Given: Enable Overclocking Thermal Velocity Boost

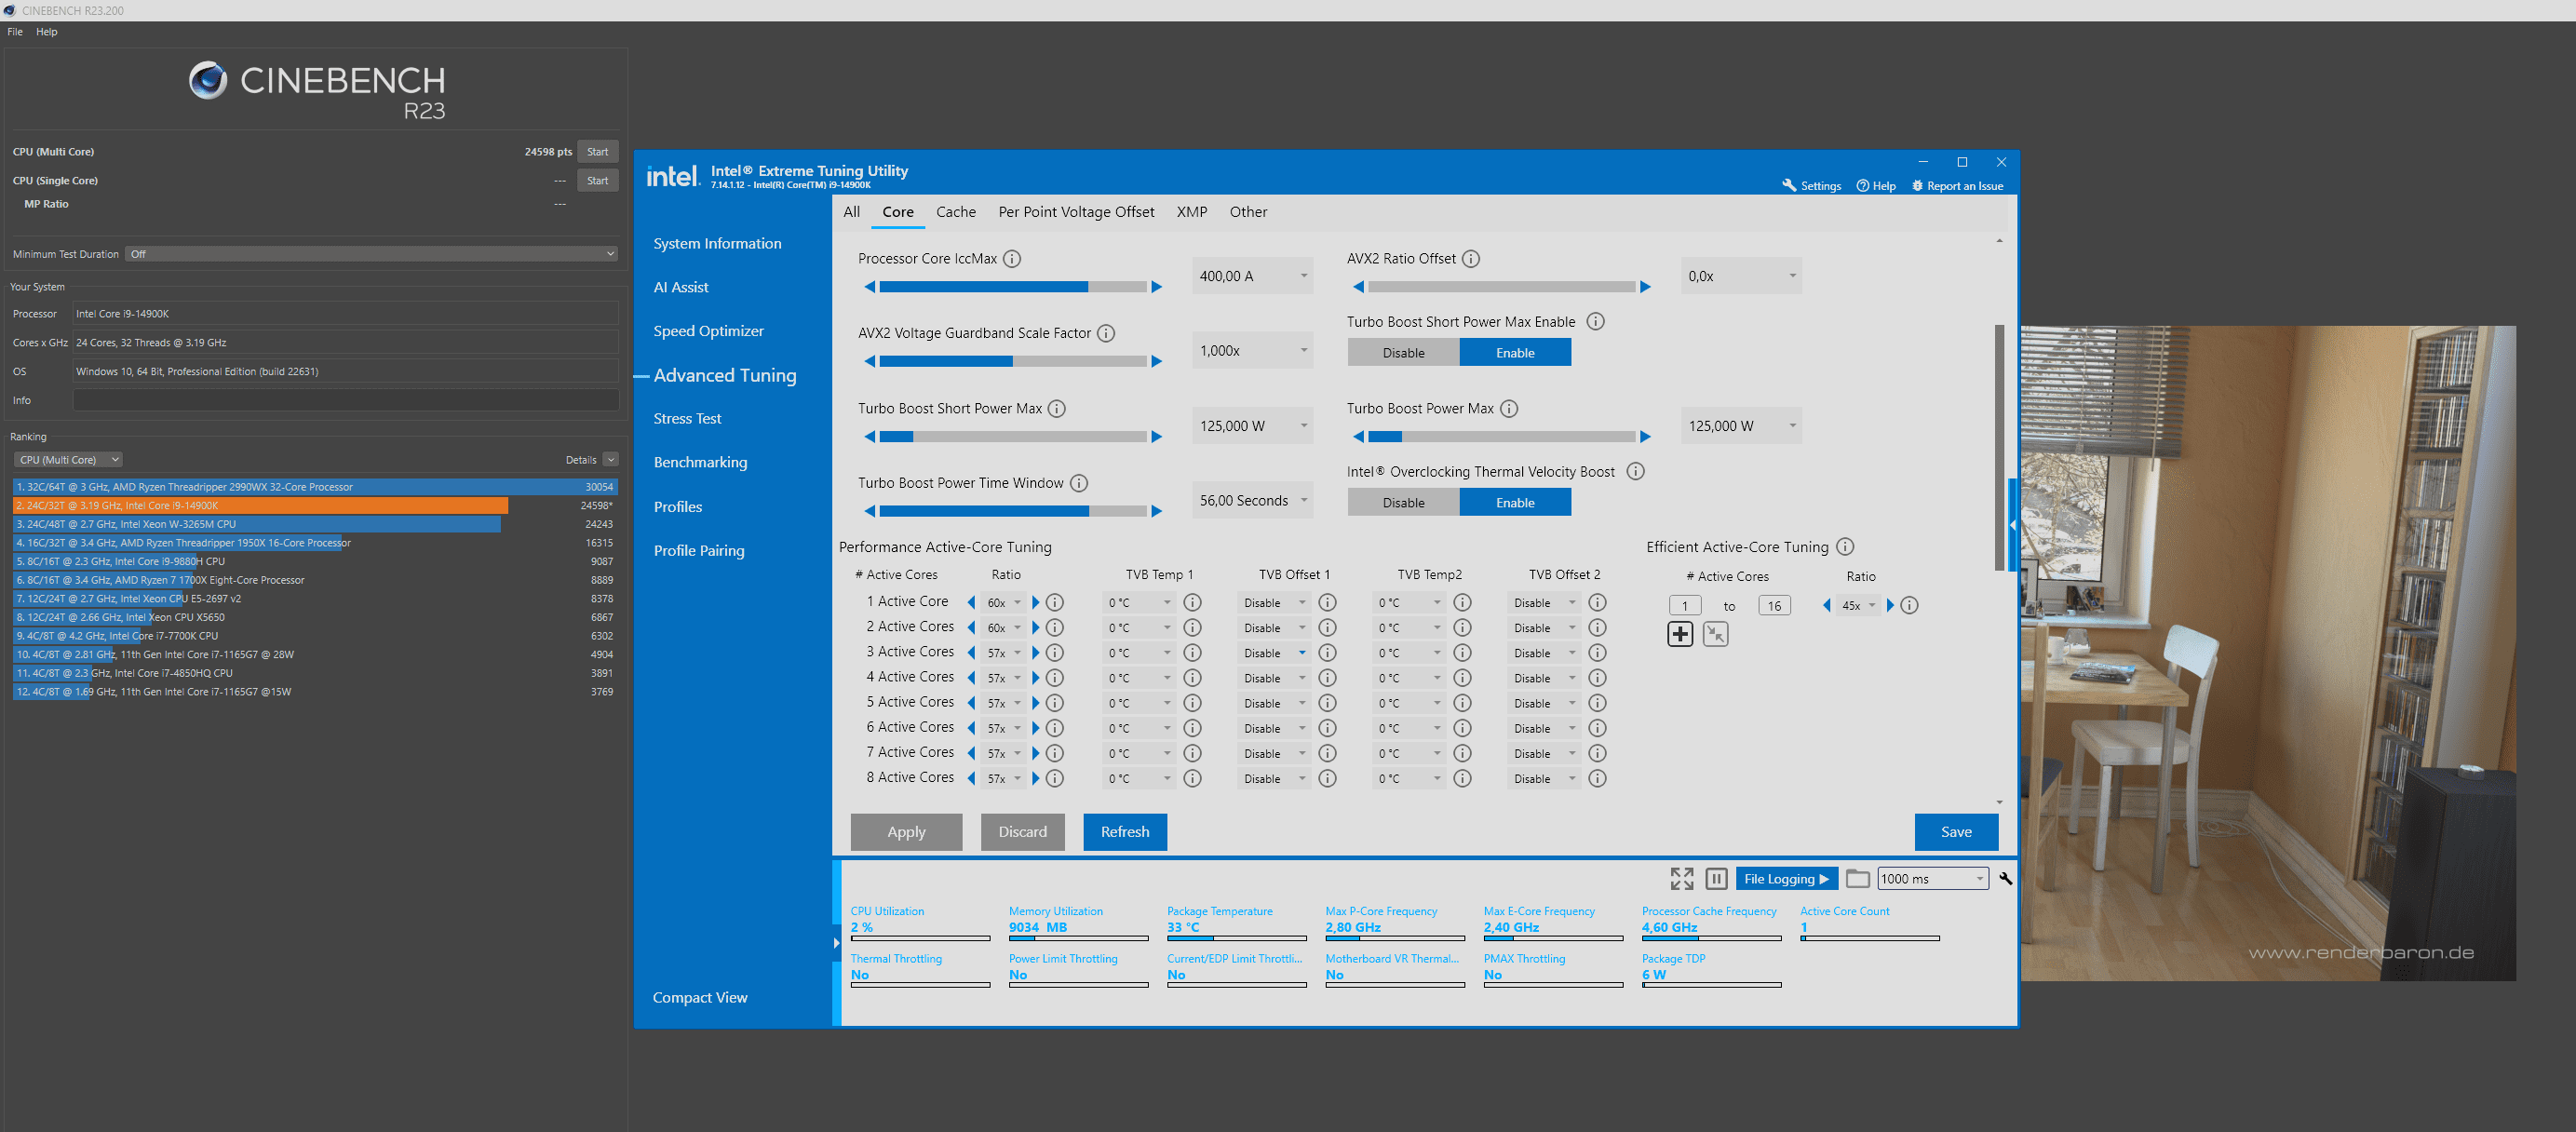Looking at the screenshot, I should click(1515, 503).
